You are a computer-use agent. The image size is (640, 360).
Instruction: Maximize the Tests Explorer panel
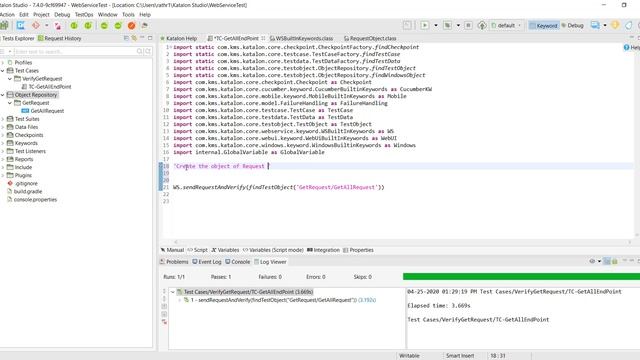150,38
